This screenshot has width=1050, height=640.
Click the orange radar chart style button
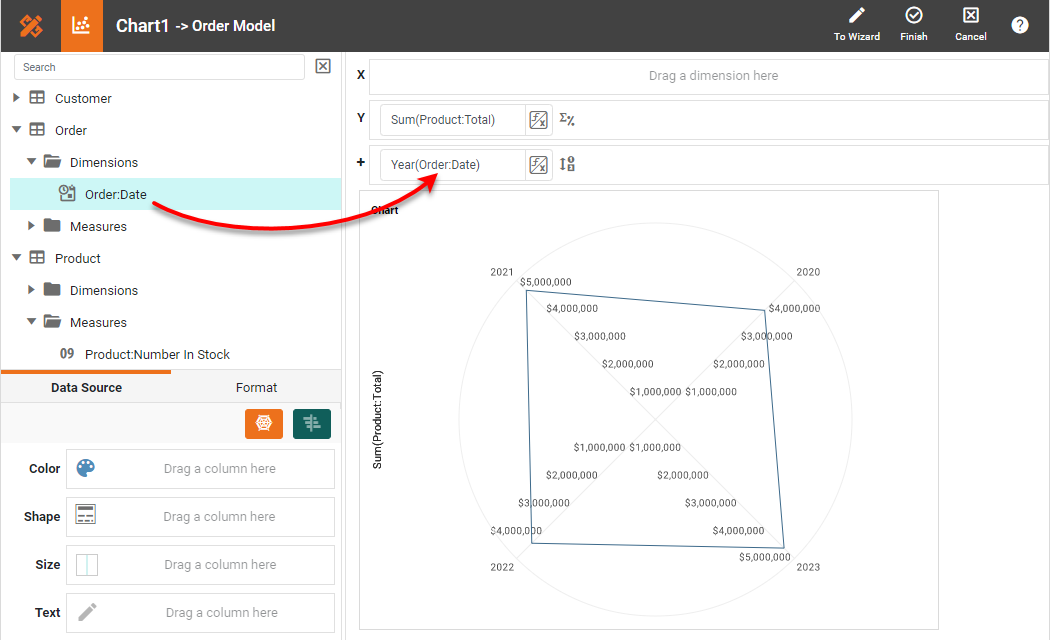(264, 424)
